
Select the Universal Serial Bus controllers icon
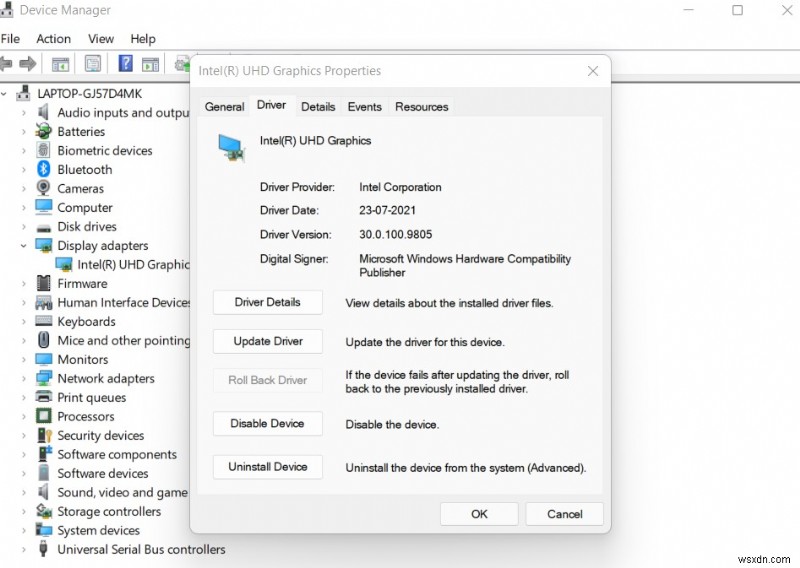pyautogui.click(x=43, y=549)
